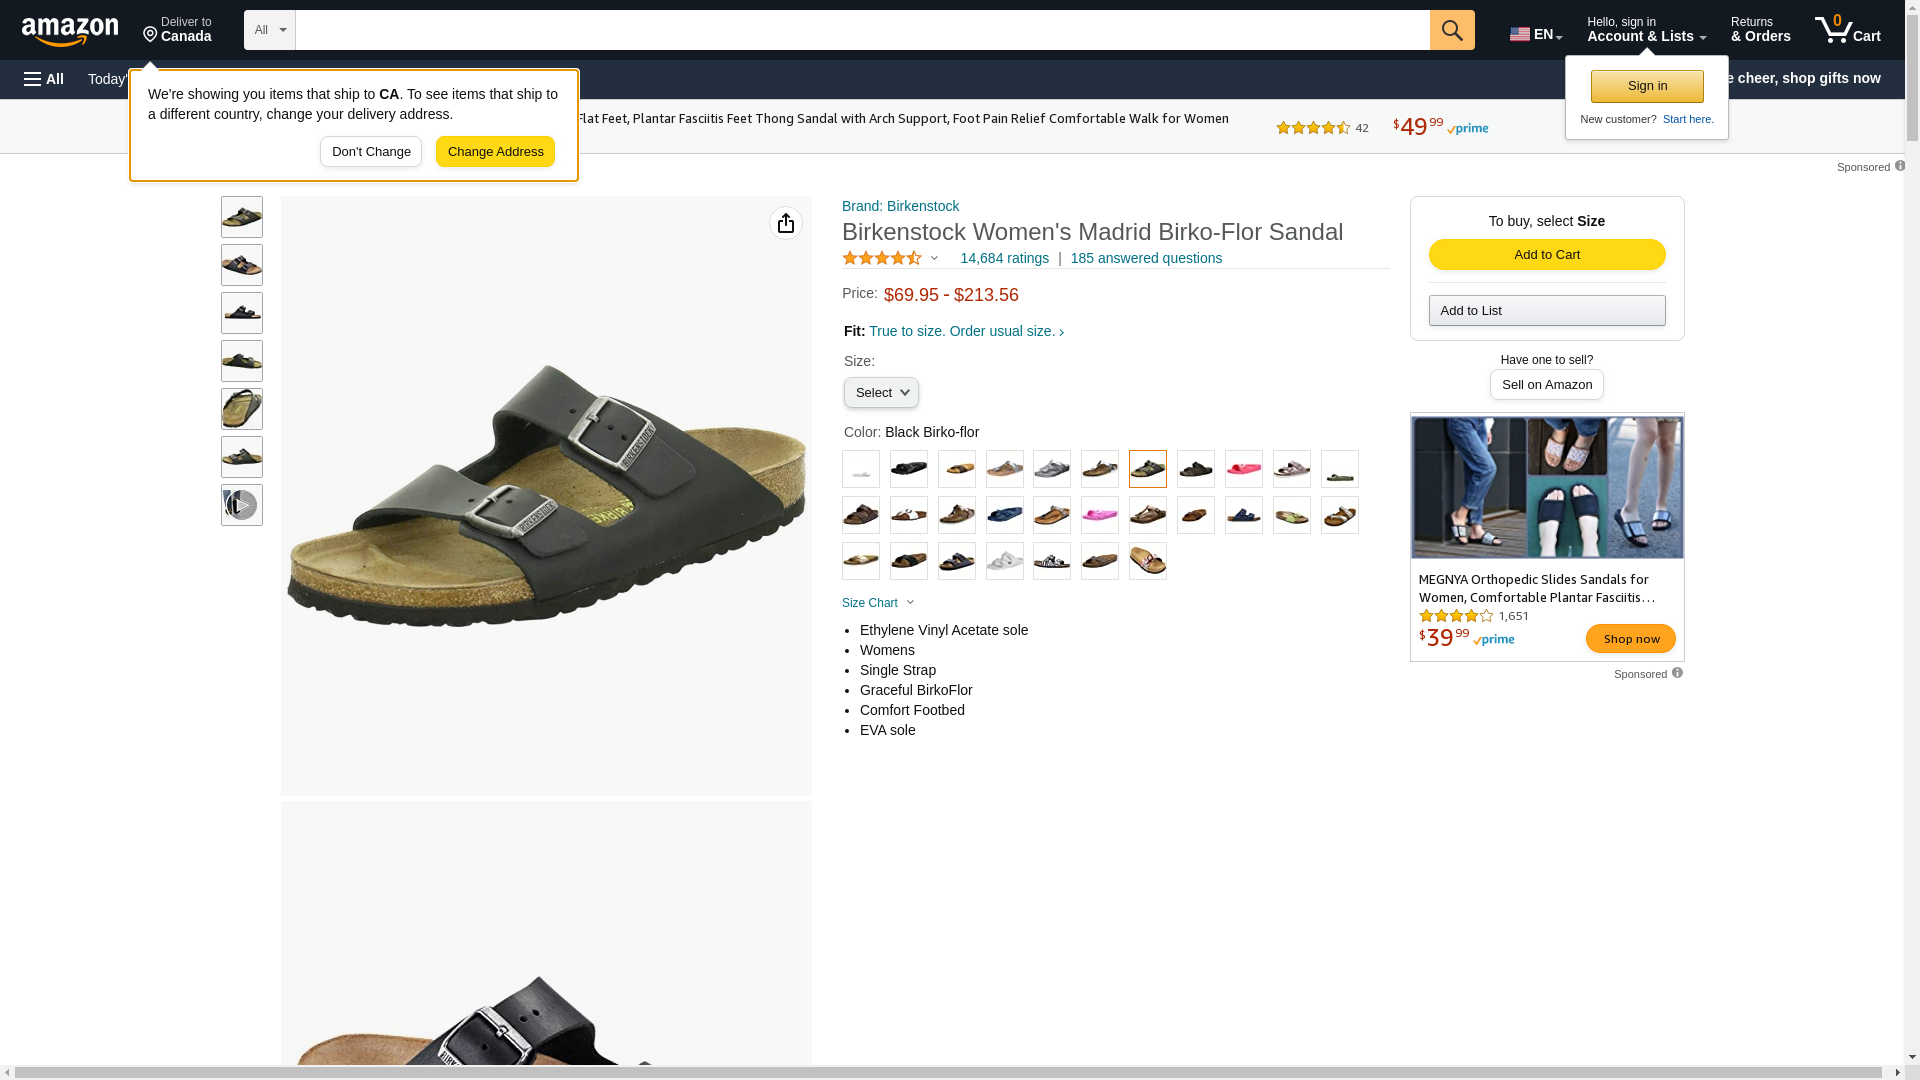Click in the Amazon search field
1920x1080 pixels.
(862, 30)
